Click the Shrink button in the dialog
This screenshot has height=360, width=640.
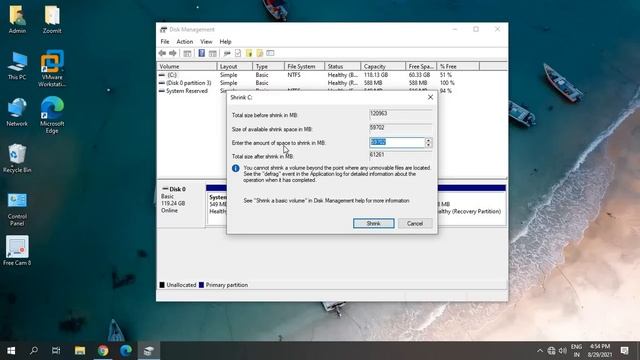tap(373, 223)
